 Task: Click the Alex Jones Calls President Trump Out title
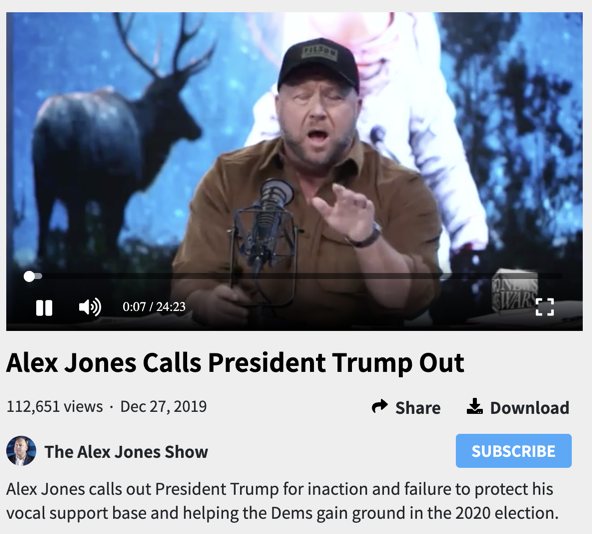click(x=235, y=363)
